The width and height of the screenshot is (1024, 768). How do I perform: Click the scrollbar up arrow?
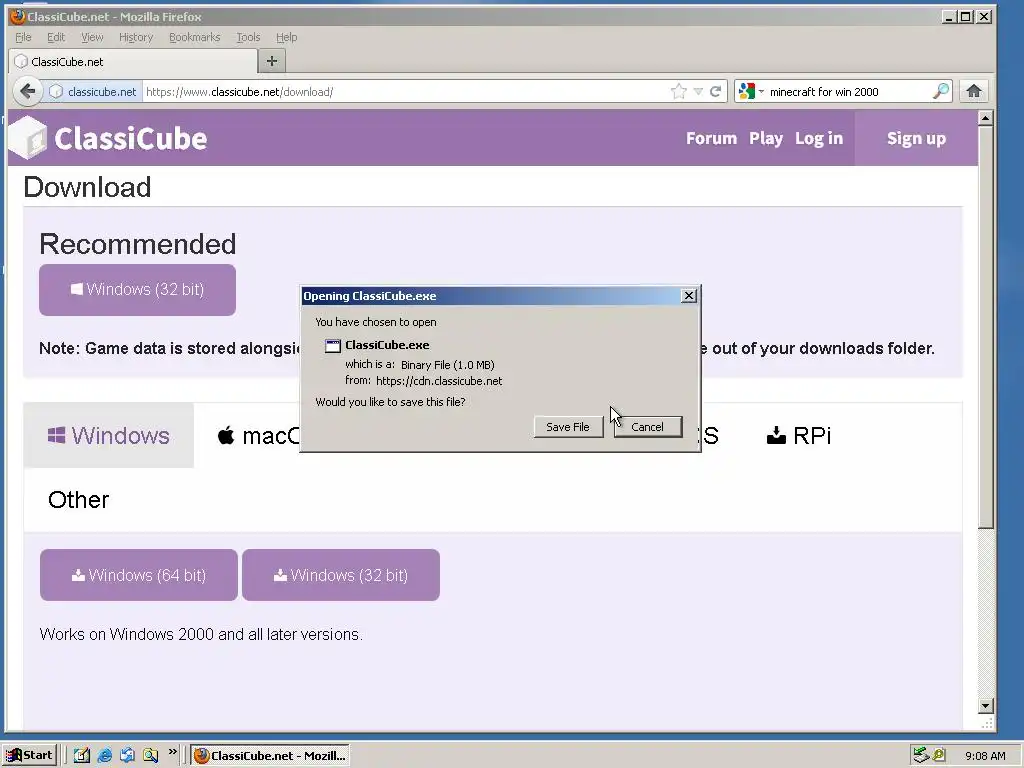point(985,118)
